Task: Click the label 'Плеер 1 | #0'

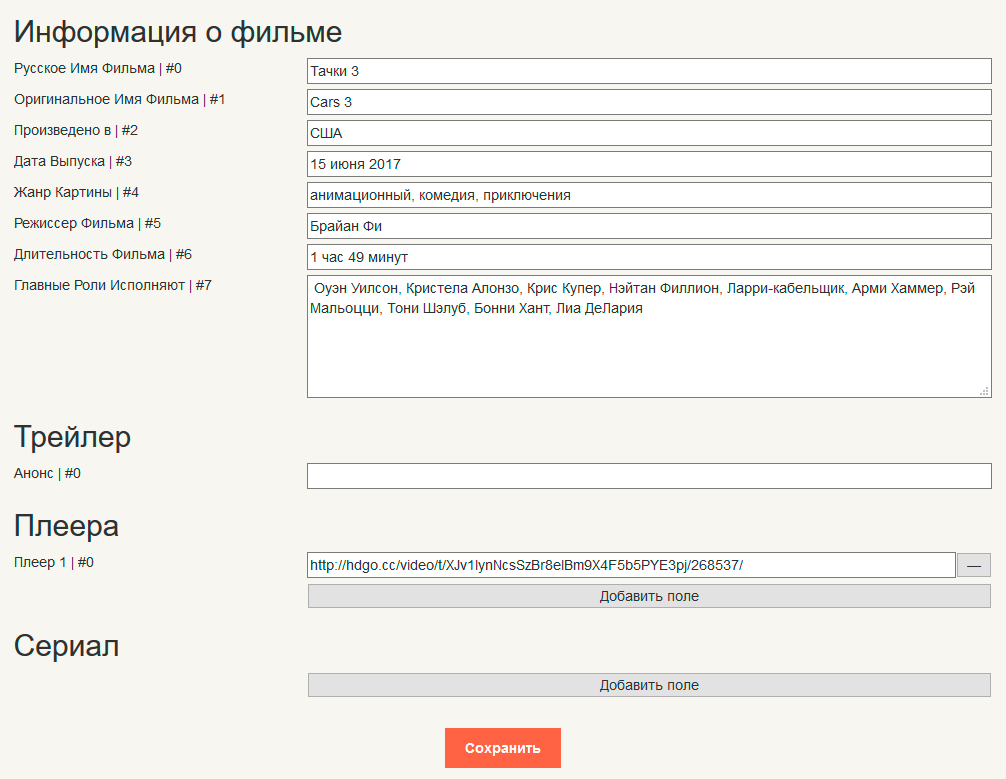Action: tap(54, 562)
